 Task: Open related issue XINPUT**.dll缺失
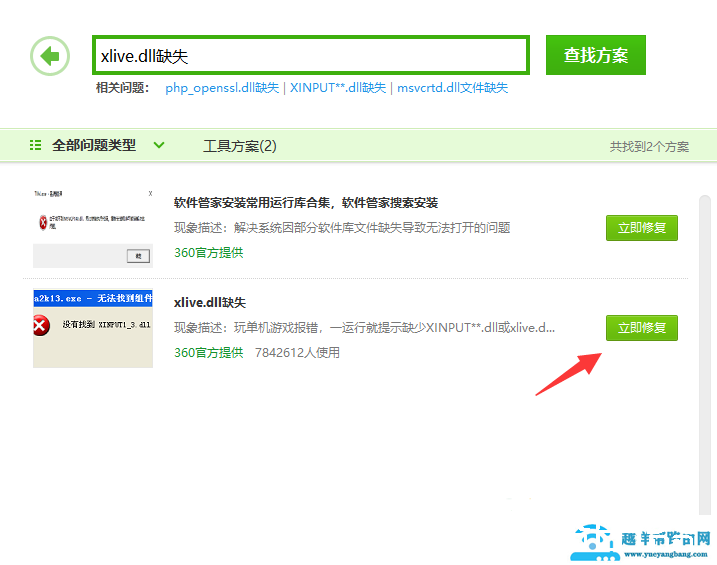point(338,88)
